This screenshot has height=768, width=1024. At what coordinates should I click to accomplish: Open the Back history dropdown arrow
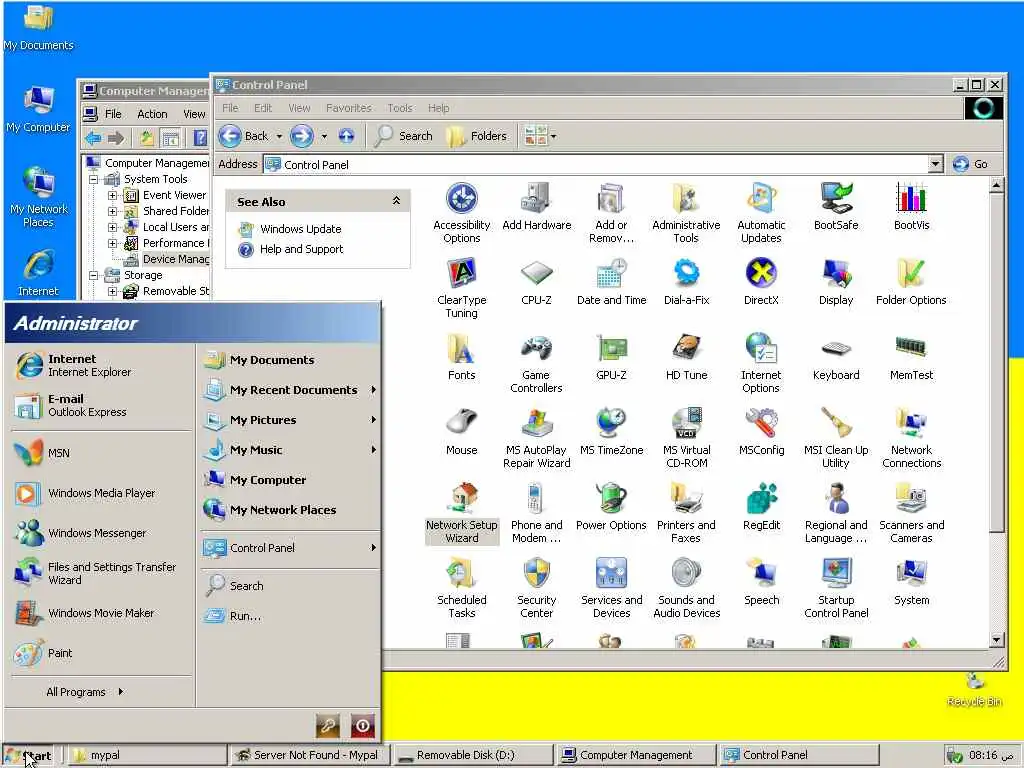pos(279,136)
